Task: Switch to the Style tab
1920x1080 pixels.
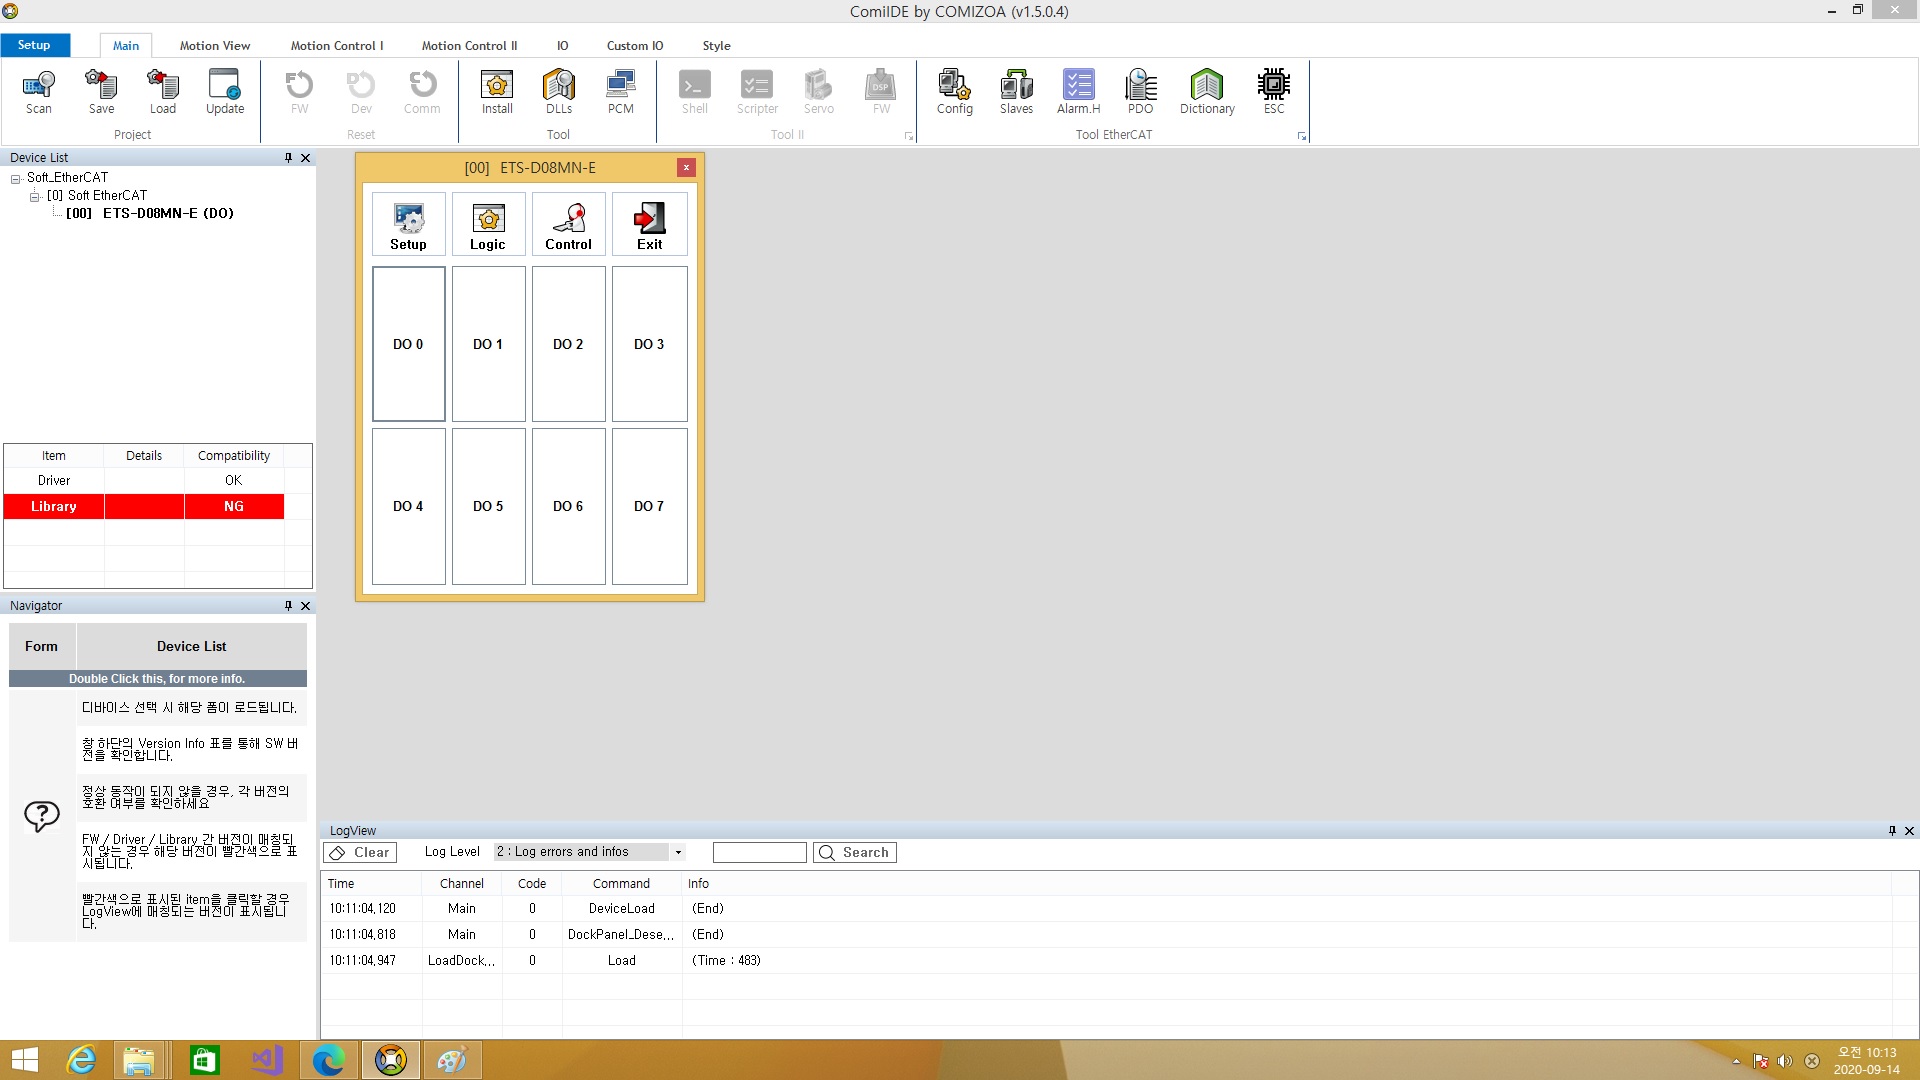Action: [716, 46]
